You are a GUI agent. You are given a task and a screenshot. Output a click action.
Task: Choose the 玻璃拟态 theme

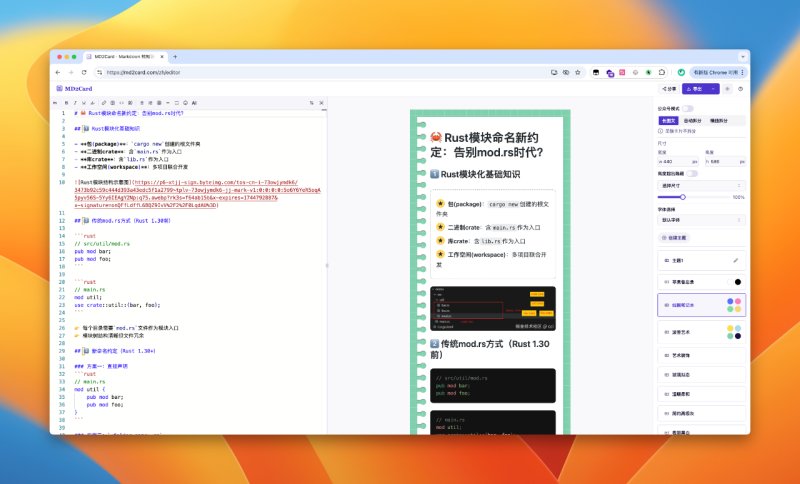(701, 374)
